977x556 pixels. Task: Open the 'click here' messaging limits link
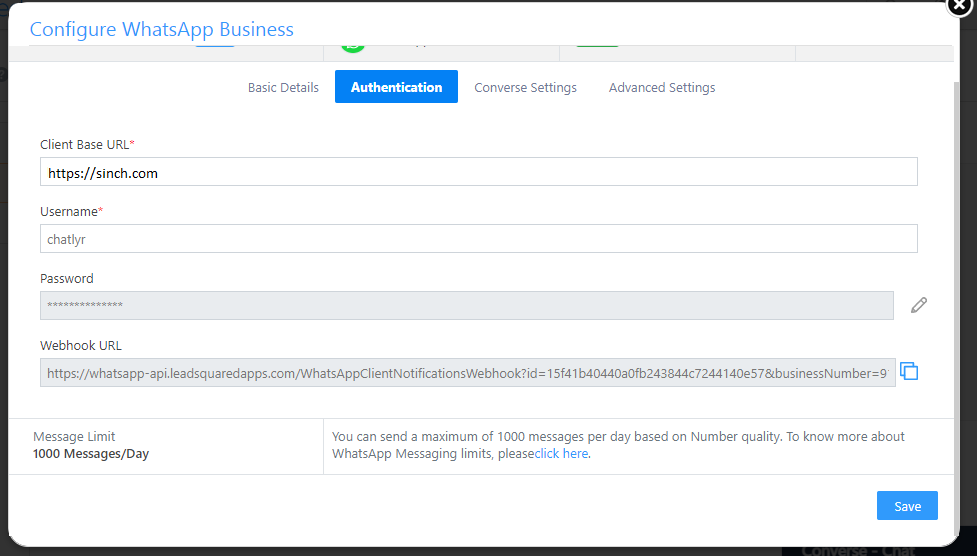pos(561,454)
